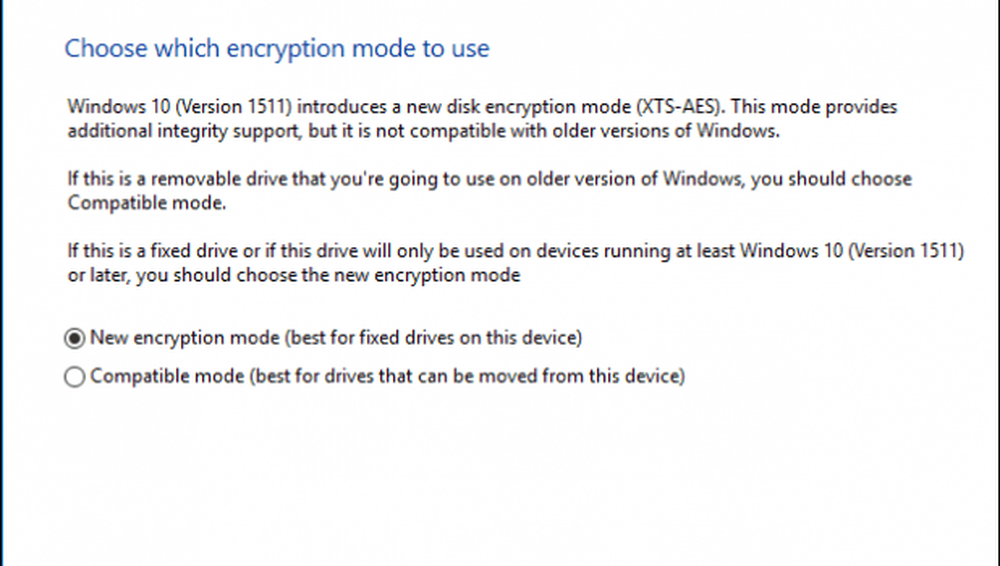Click "(best for fixed drives on this device)" text
The height and width of the screenshot is (566, 1000).
click(x=433, y=338)
